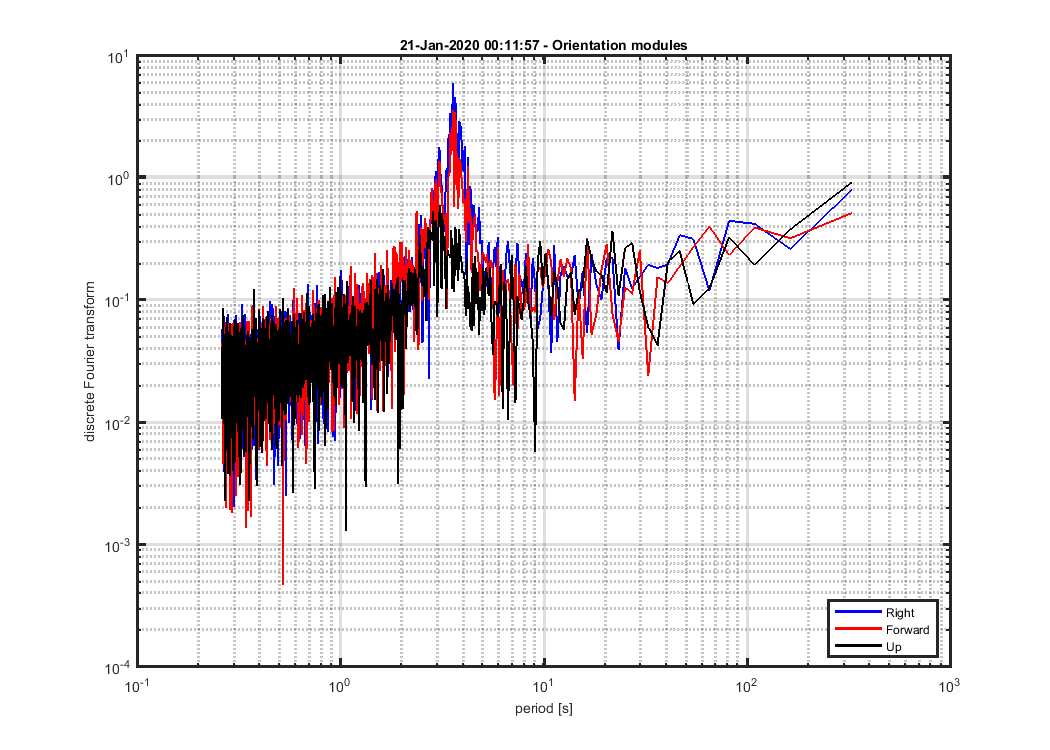The image size is (1050, 750).
Task: Select the 'Up' legend entry
Action: pyautogui.click(x=893, y=647)
